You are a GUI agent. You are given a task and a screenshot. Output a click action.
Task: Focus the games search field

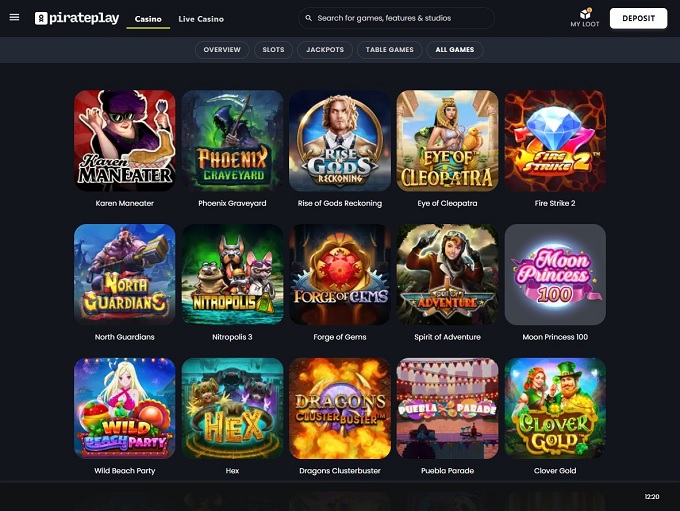(396, 18)
